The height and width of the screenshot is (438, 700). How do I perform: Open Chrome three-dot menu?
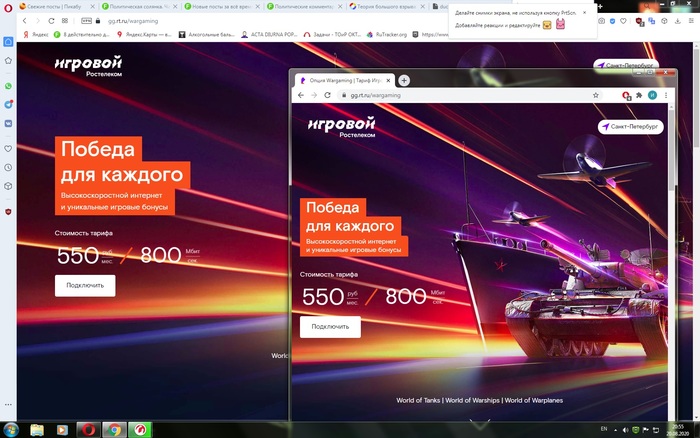click(x=666, y=95)
